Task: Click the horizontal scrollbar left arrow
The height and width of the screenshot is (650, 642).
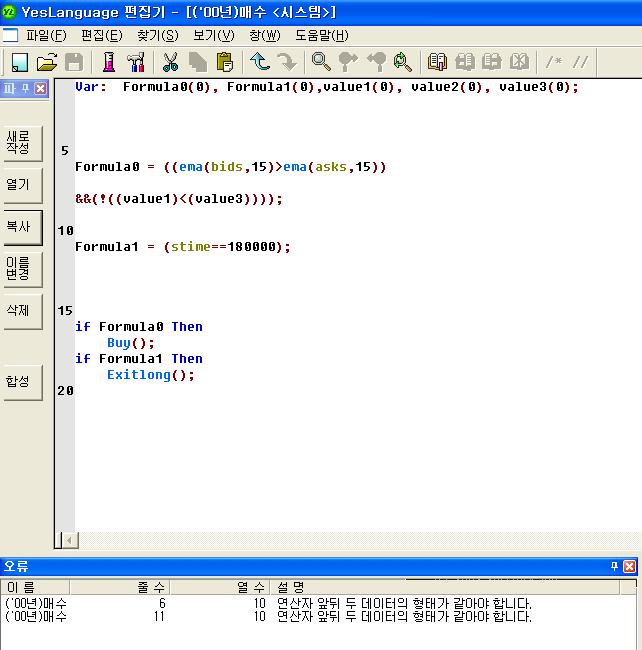Action: [70, 540]
